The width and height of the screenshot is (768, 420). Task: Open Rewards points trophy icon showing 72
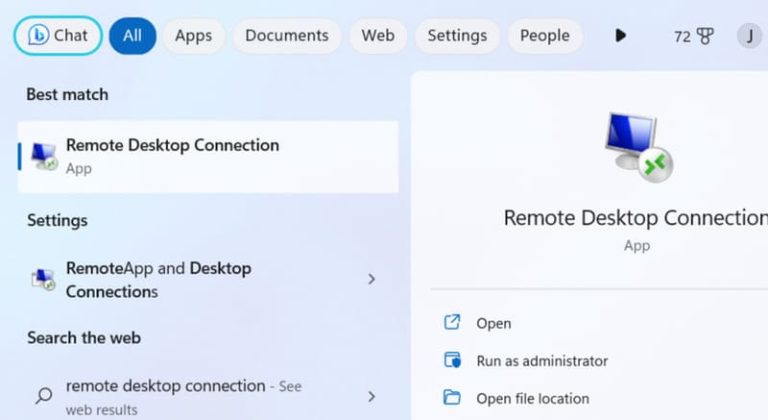694,36
